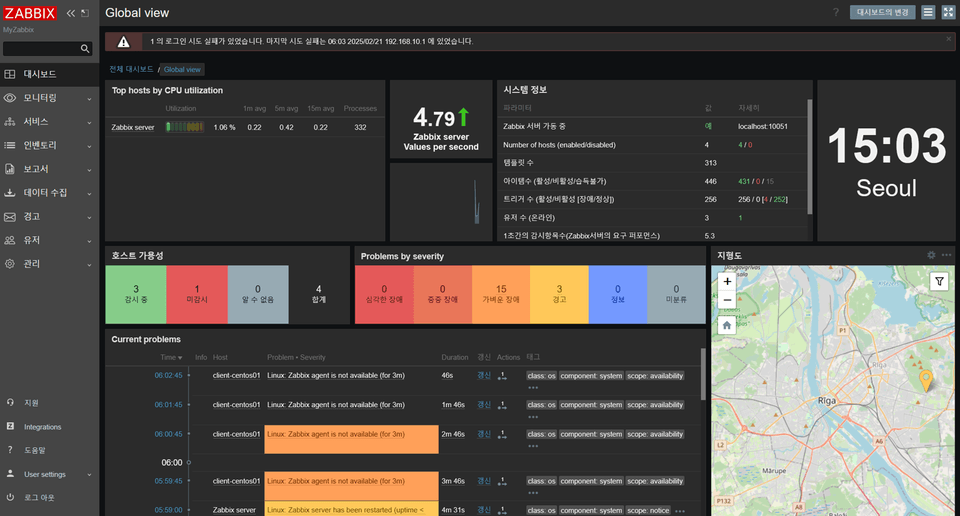
Task: Expand the 인벤토리 menu
Action: (x=50, y=145)
